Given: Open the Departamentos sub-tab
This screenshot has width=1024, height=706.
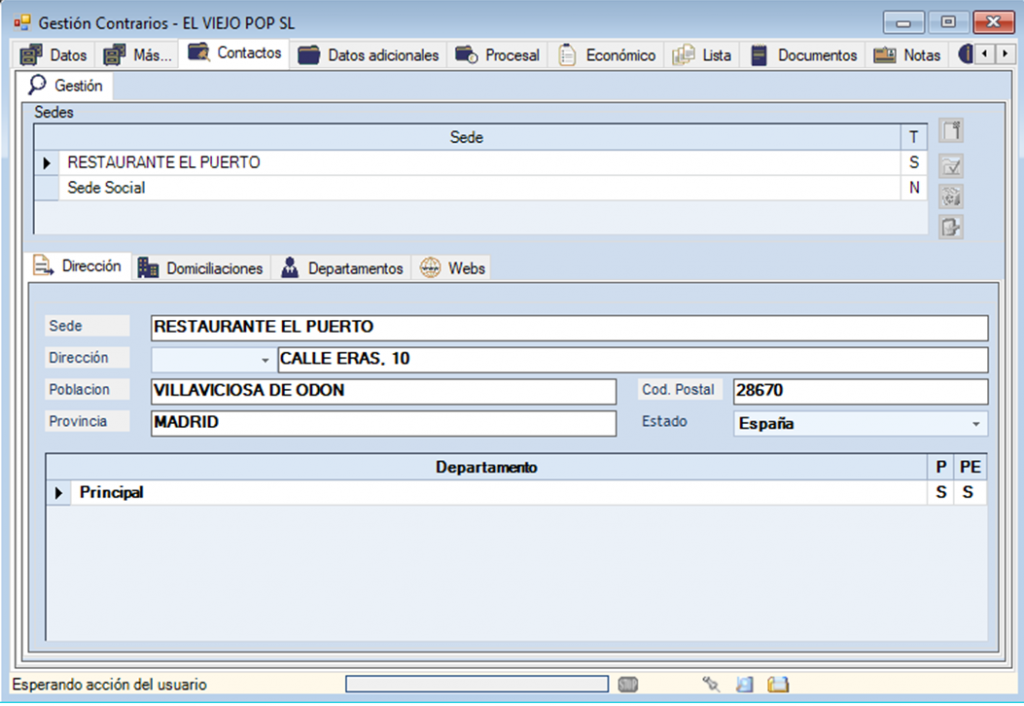Looking at the screenshot, I should tap(342, 268).
